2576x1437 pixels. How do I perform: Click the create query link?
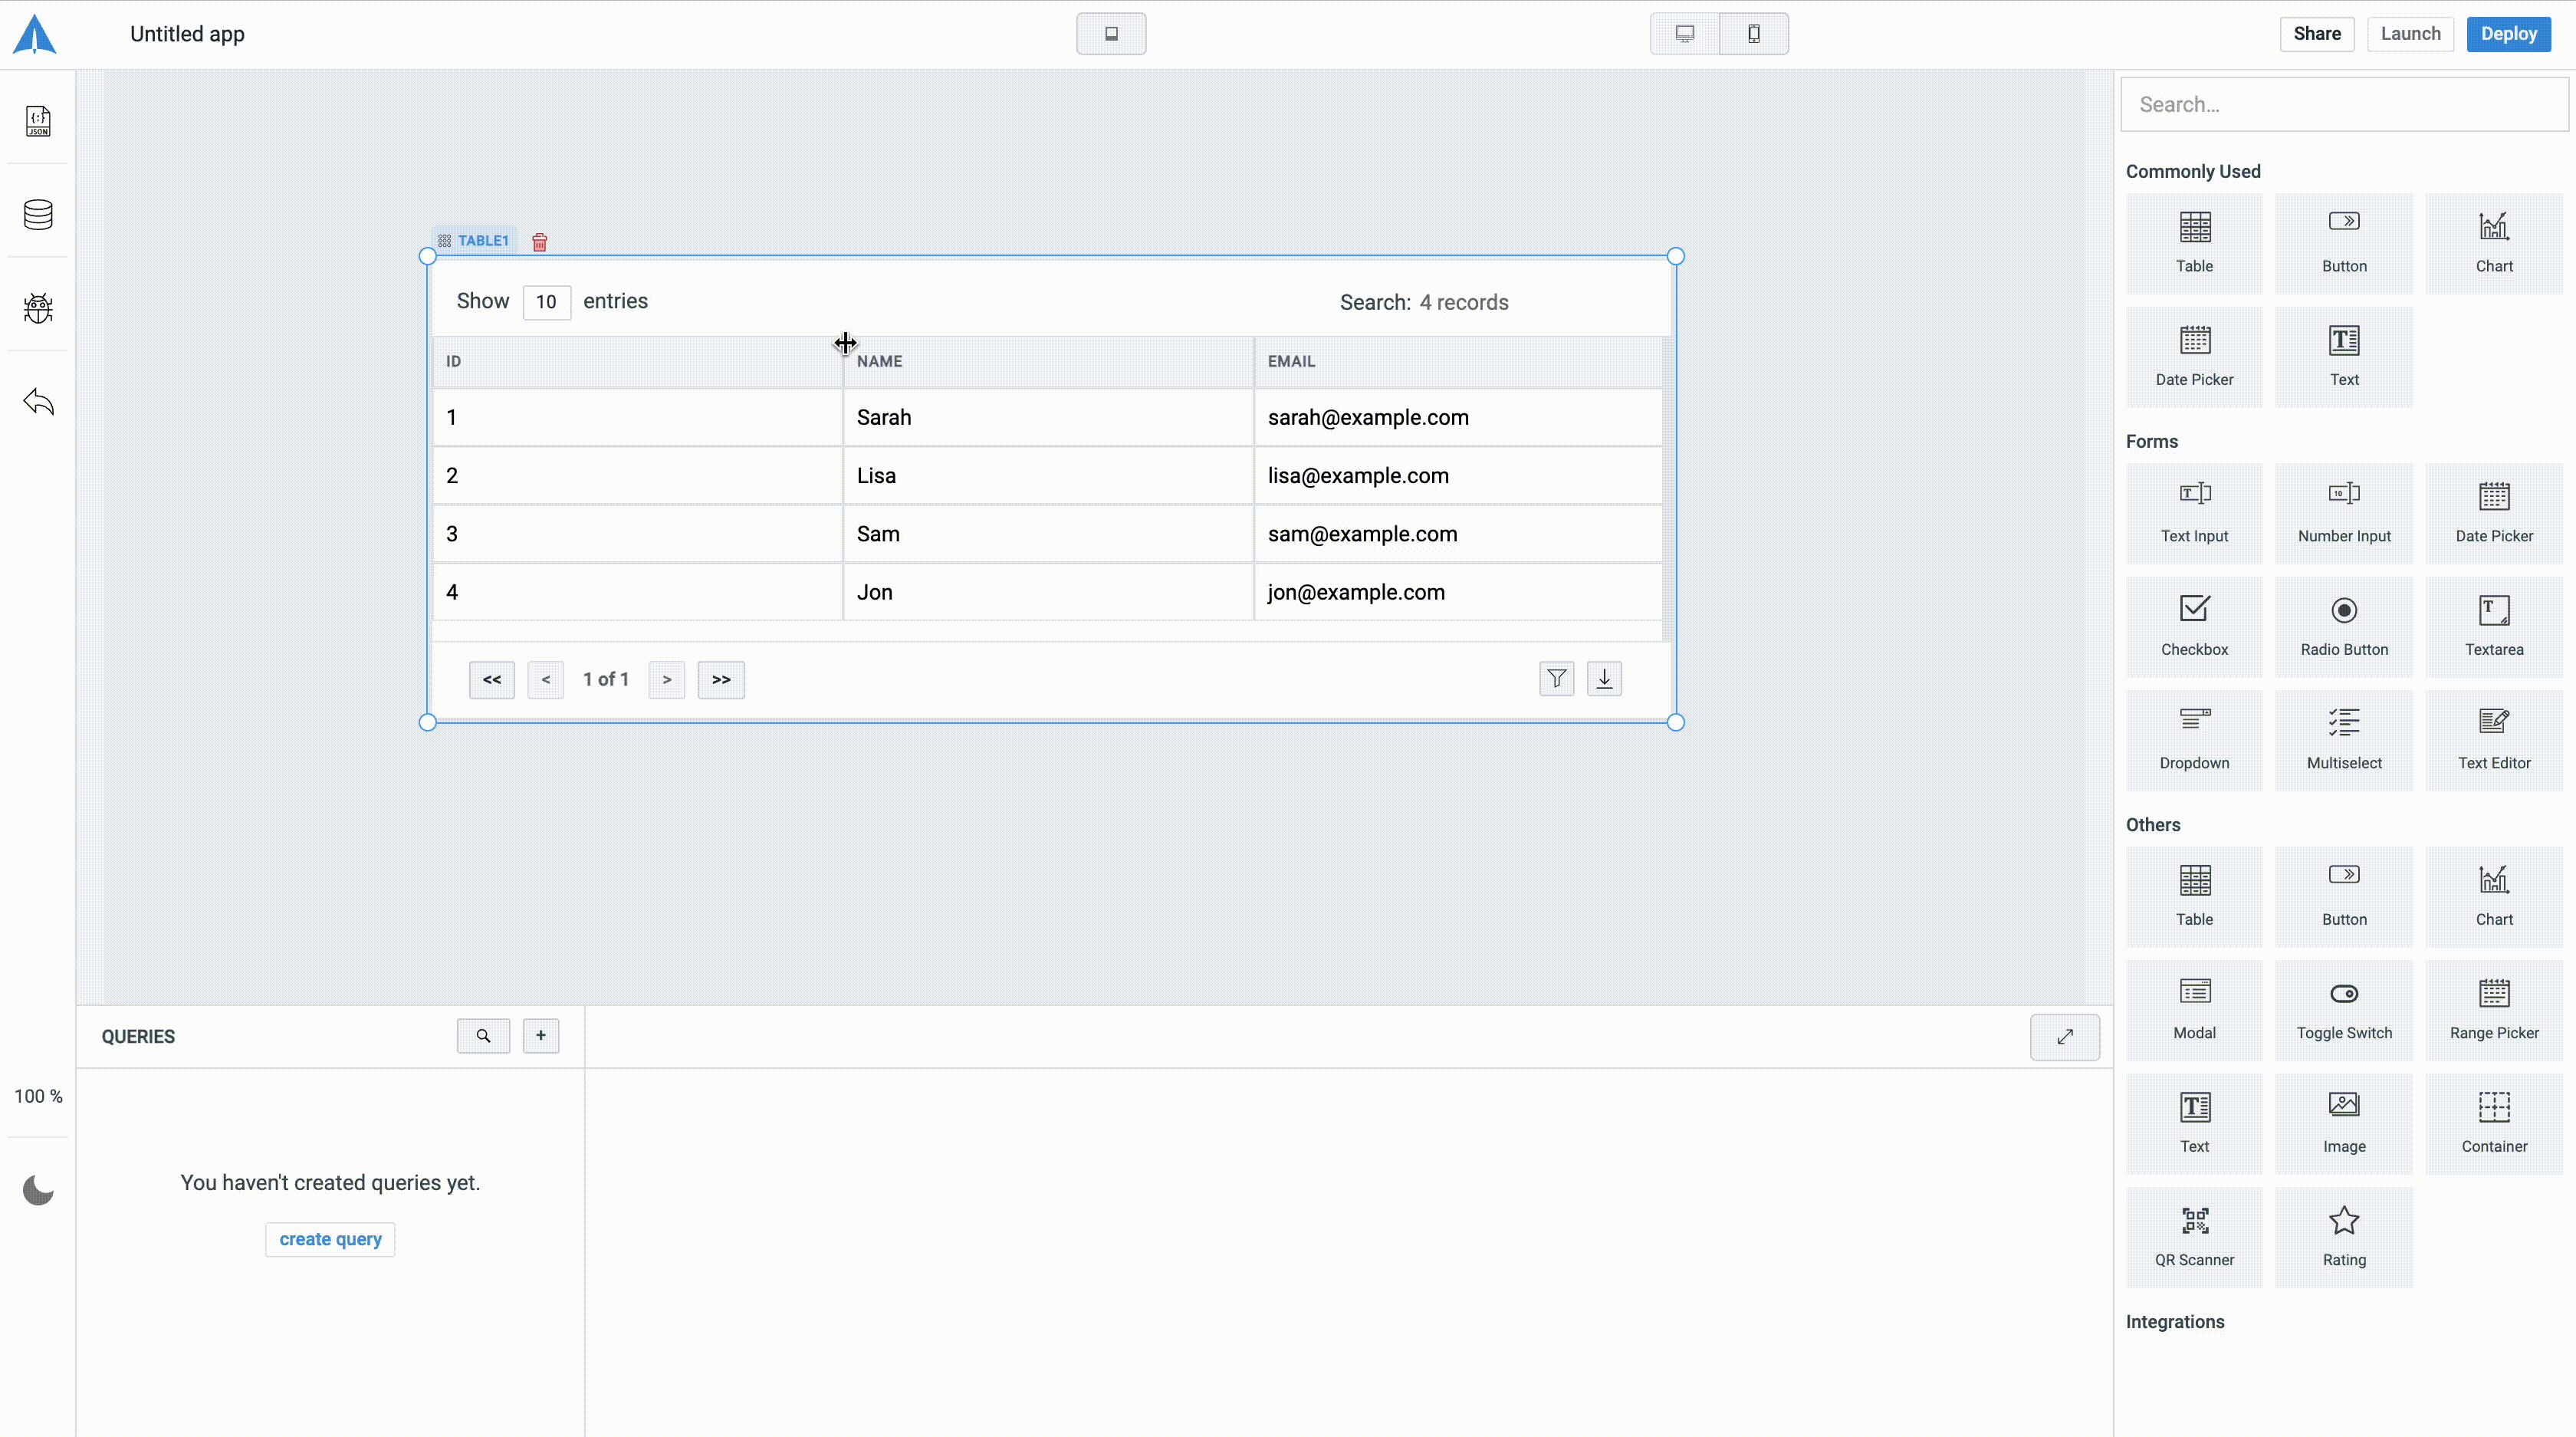(x=330, y=1239)
